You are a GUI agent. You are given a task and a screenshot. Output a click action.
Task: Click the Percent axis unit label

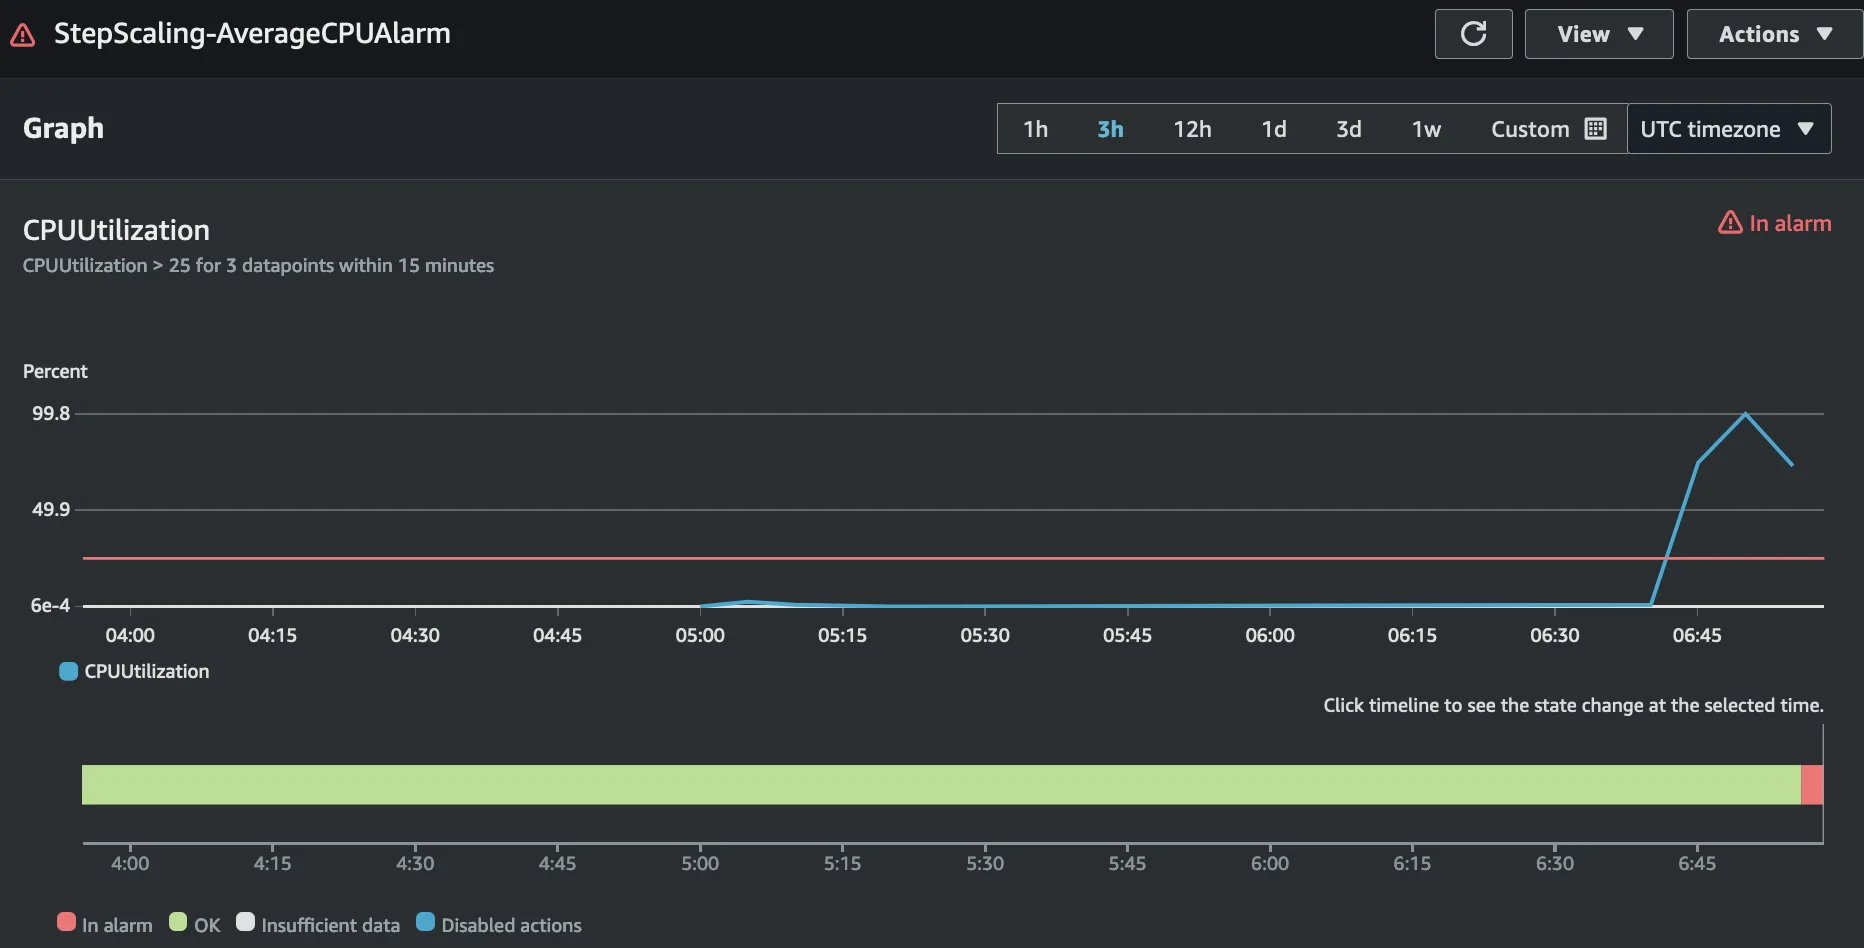pyautogui.click(x=55, y=371)
